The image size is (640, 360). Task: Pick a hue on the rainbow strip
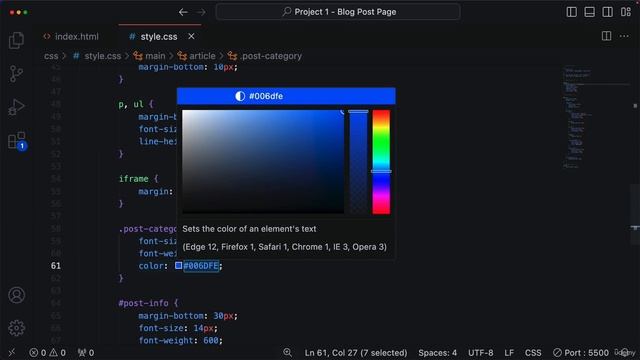click(381, 162)
